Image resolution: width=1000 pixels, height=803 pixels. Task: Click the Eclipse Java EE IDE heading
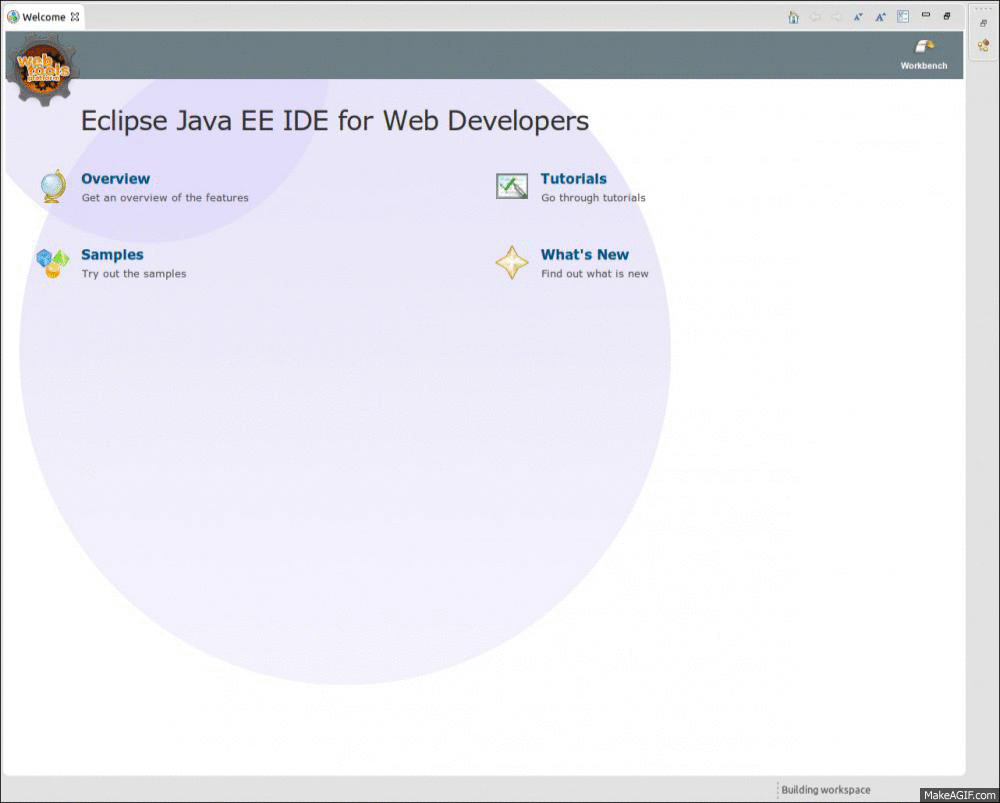click(335, 121)
